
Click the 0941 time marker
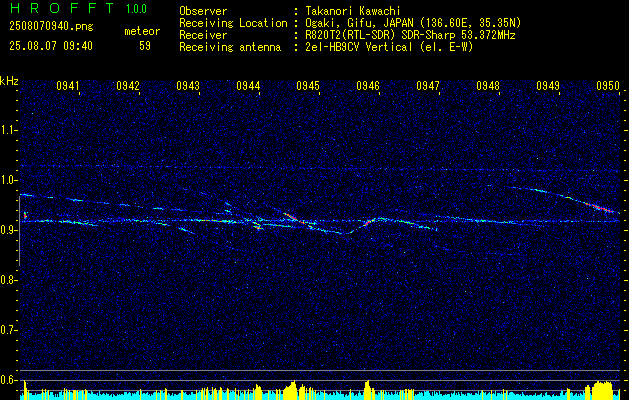tap(67, 85)
